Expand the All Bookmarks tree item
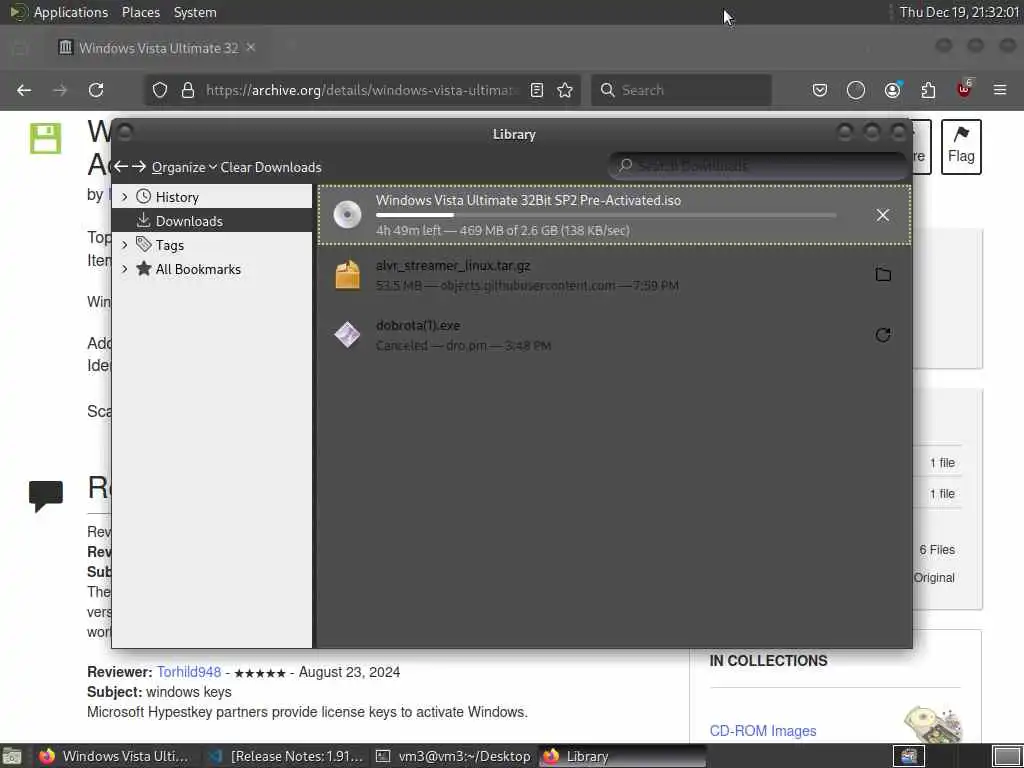Screen dimensions: 1024x768 tap(125, 269)
